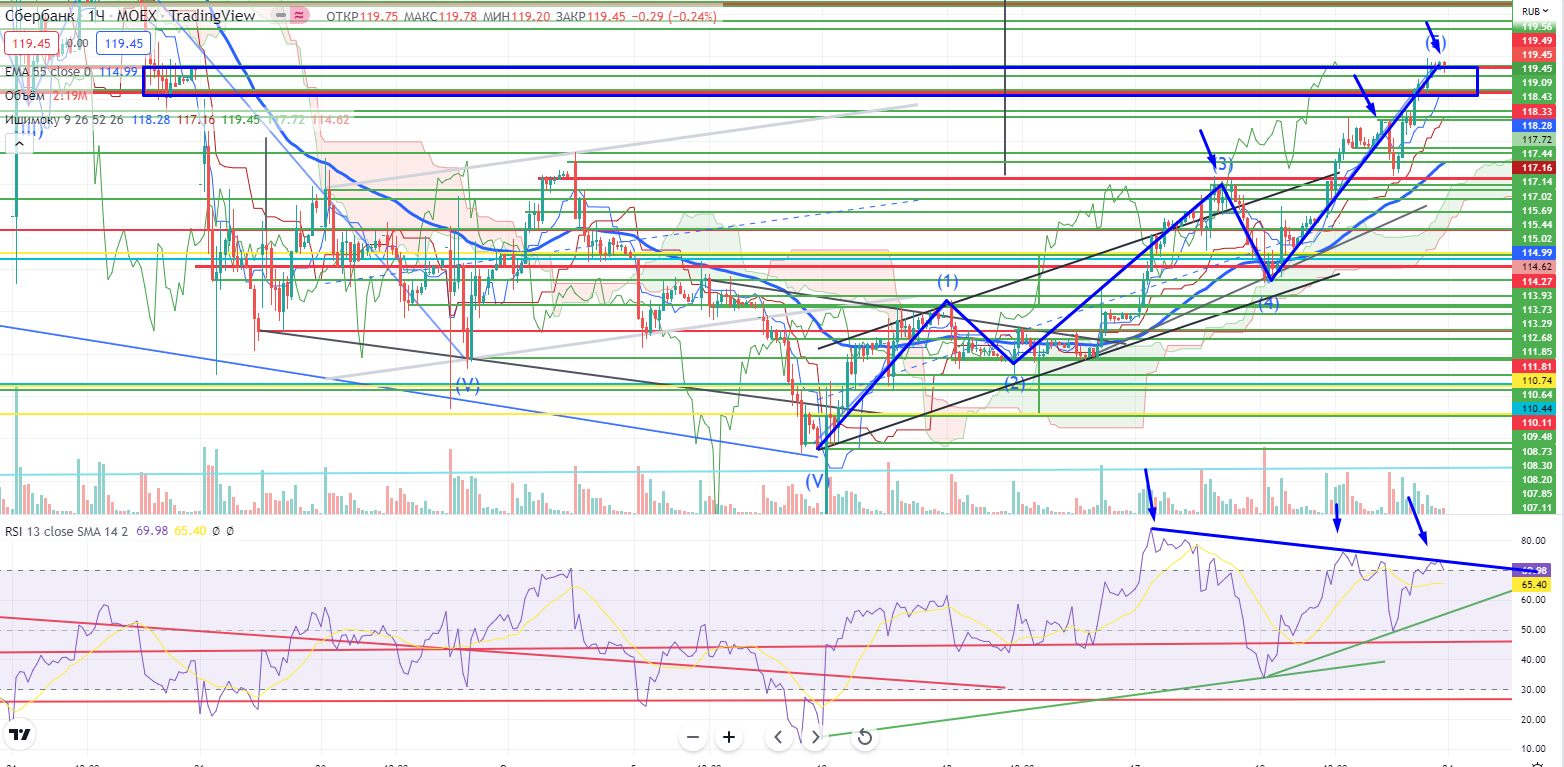The image size is (1564, 767).
Task: Click the zoom out minus button
Action: pos(693,738)
